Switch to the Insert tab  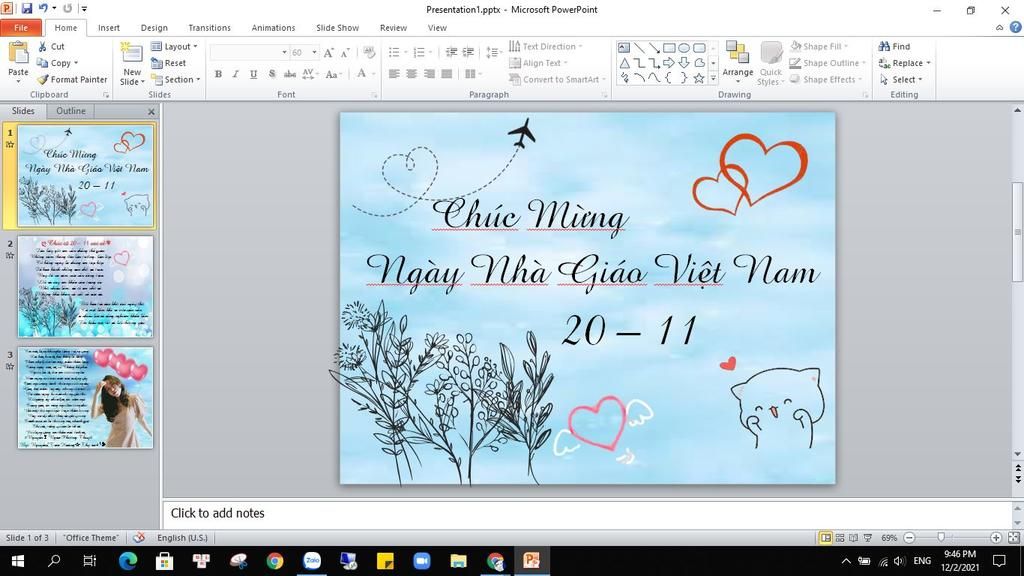[x=109, y=27]
